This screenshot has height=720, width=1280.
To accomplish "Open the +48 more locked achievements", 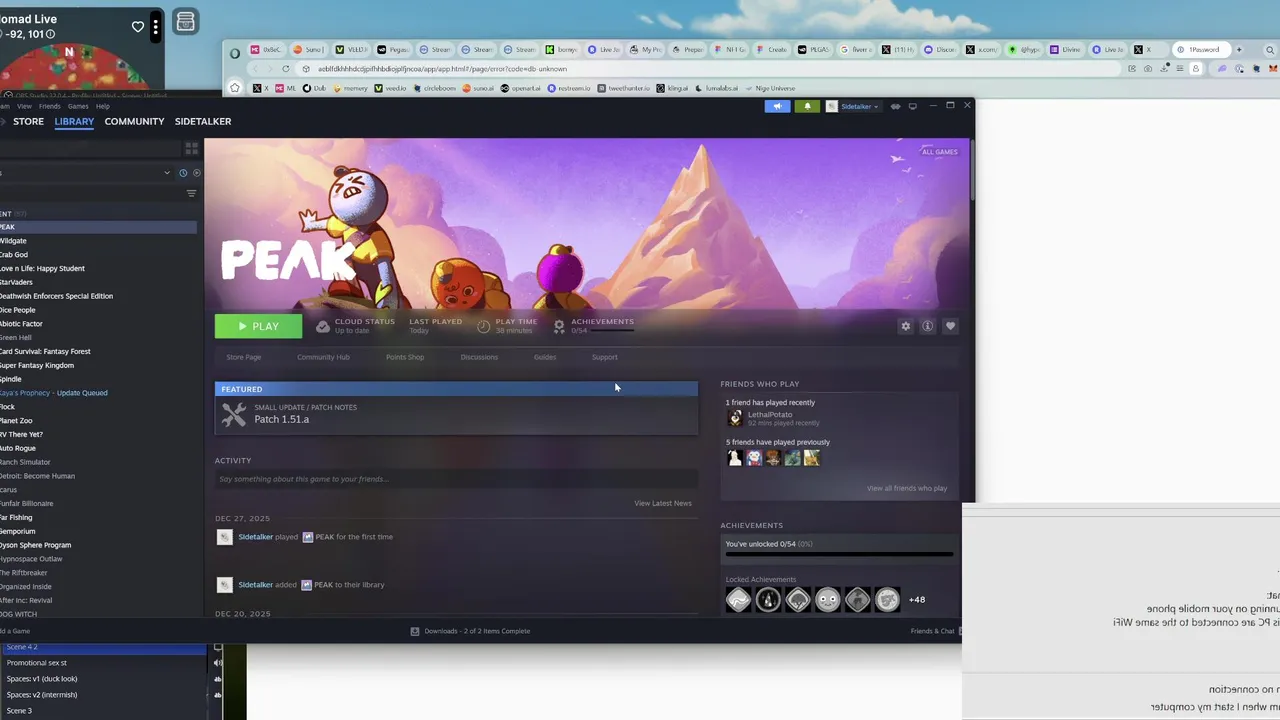I will click(x=917, y=600).
